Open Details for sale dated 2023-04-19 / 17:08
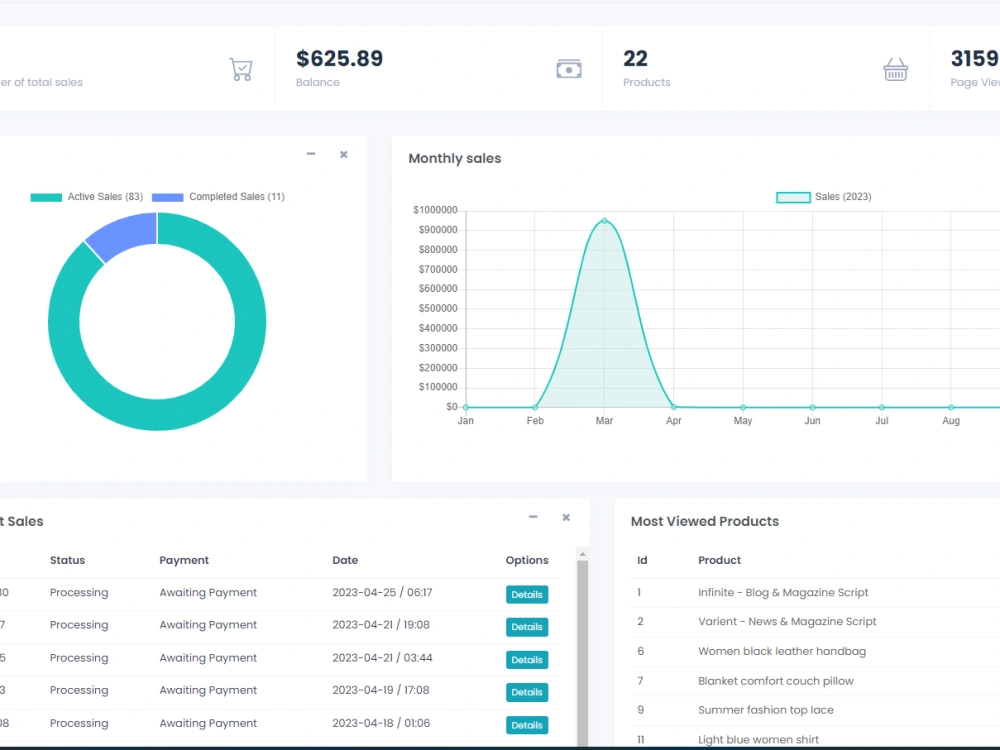The height and width of the screenshot is (750, 1000). click(527, 692)
